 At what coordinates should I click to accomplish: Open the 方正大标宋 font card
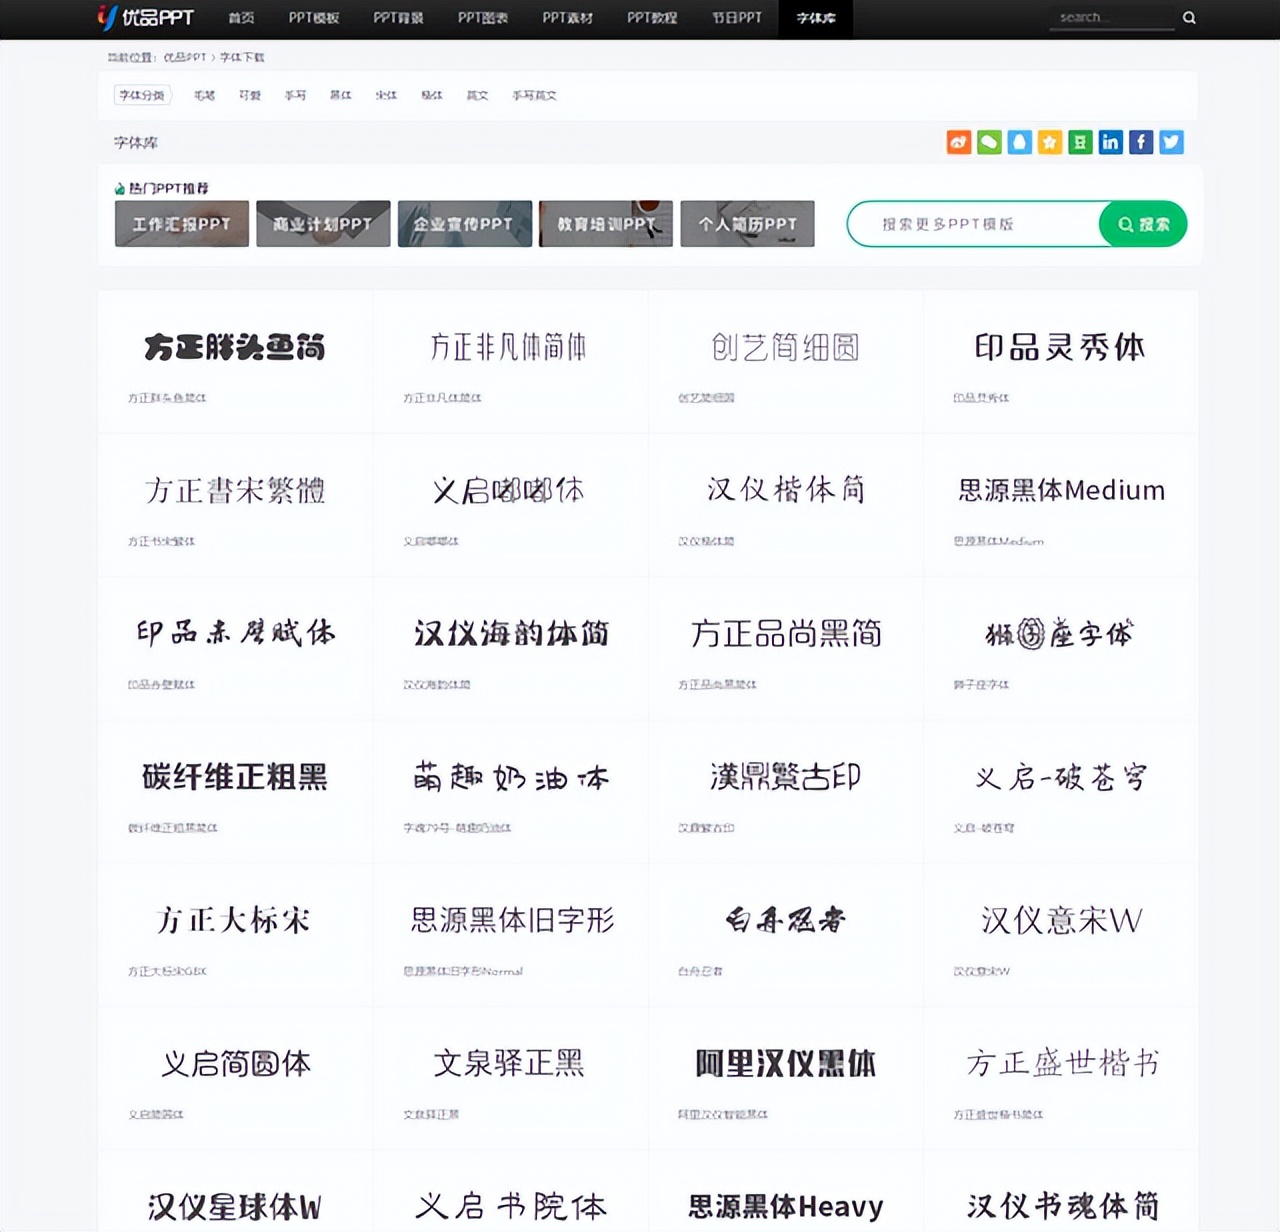pos(235,934)
